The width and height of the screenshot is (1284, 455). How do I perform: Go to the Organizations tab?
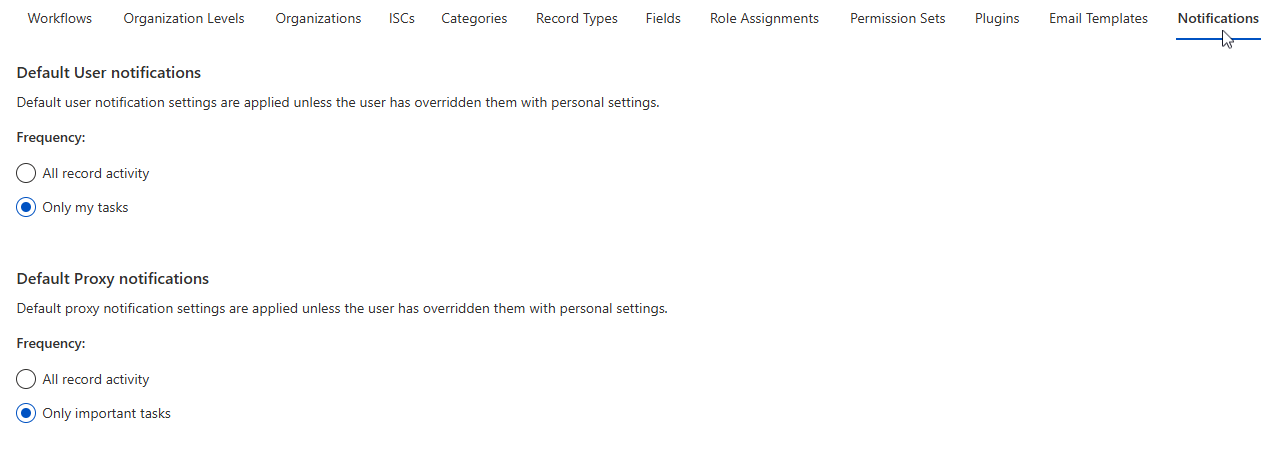point(318,18)
